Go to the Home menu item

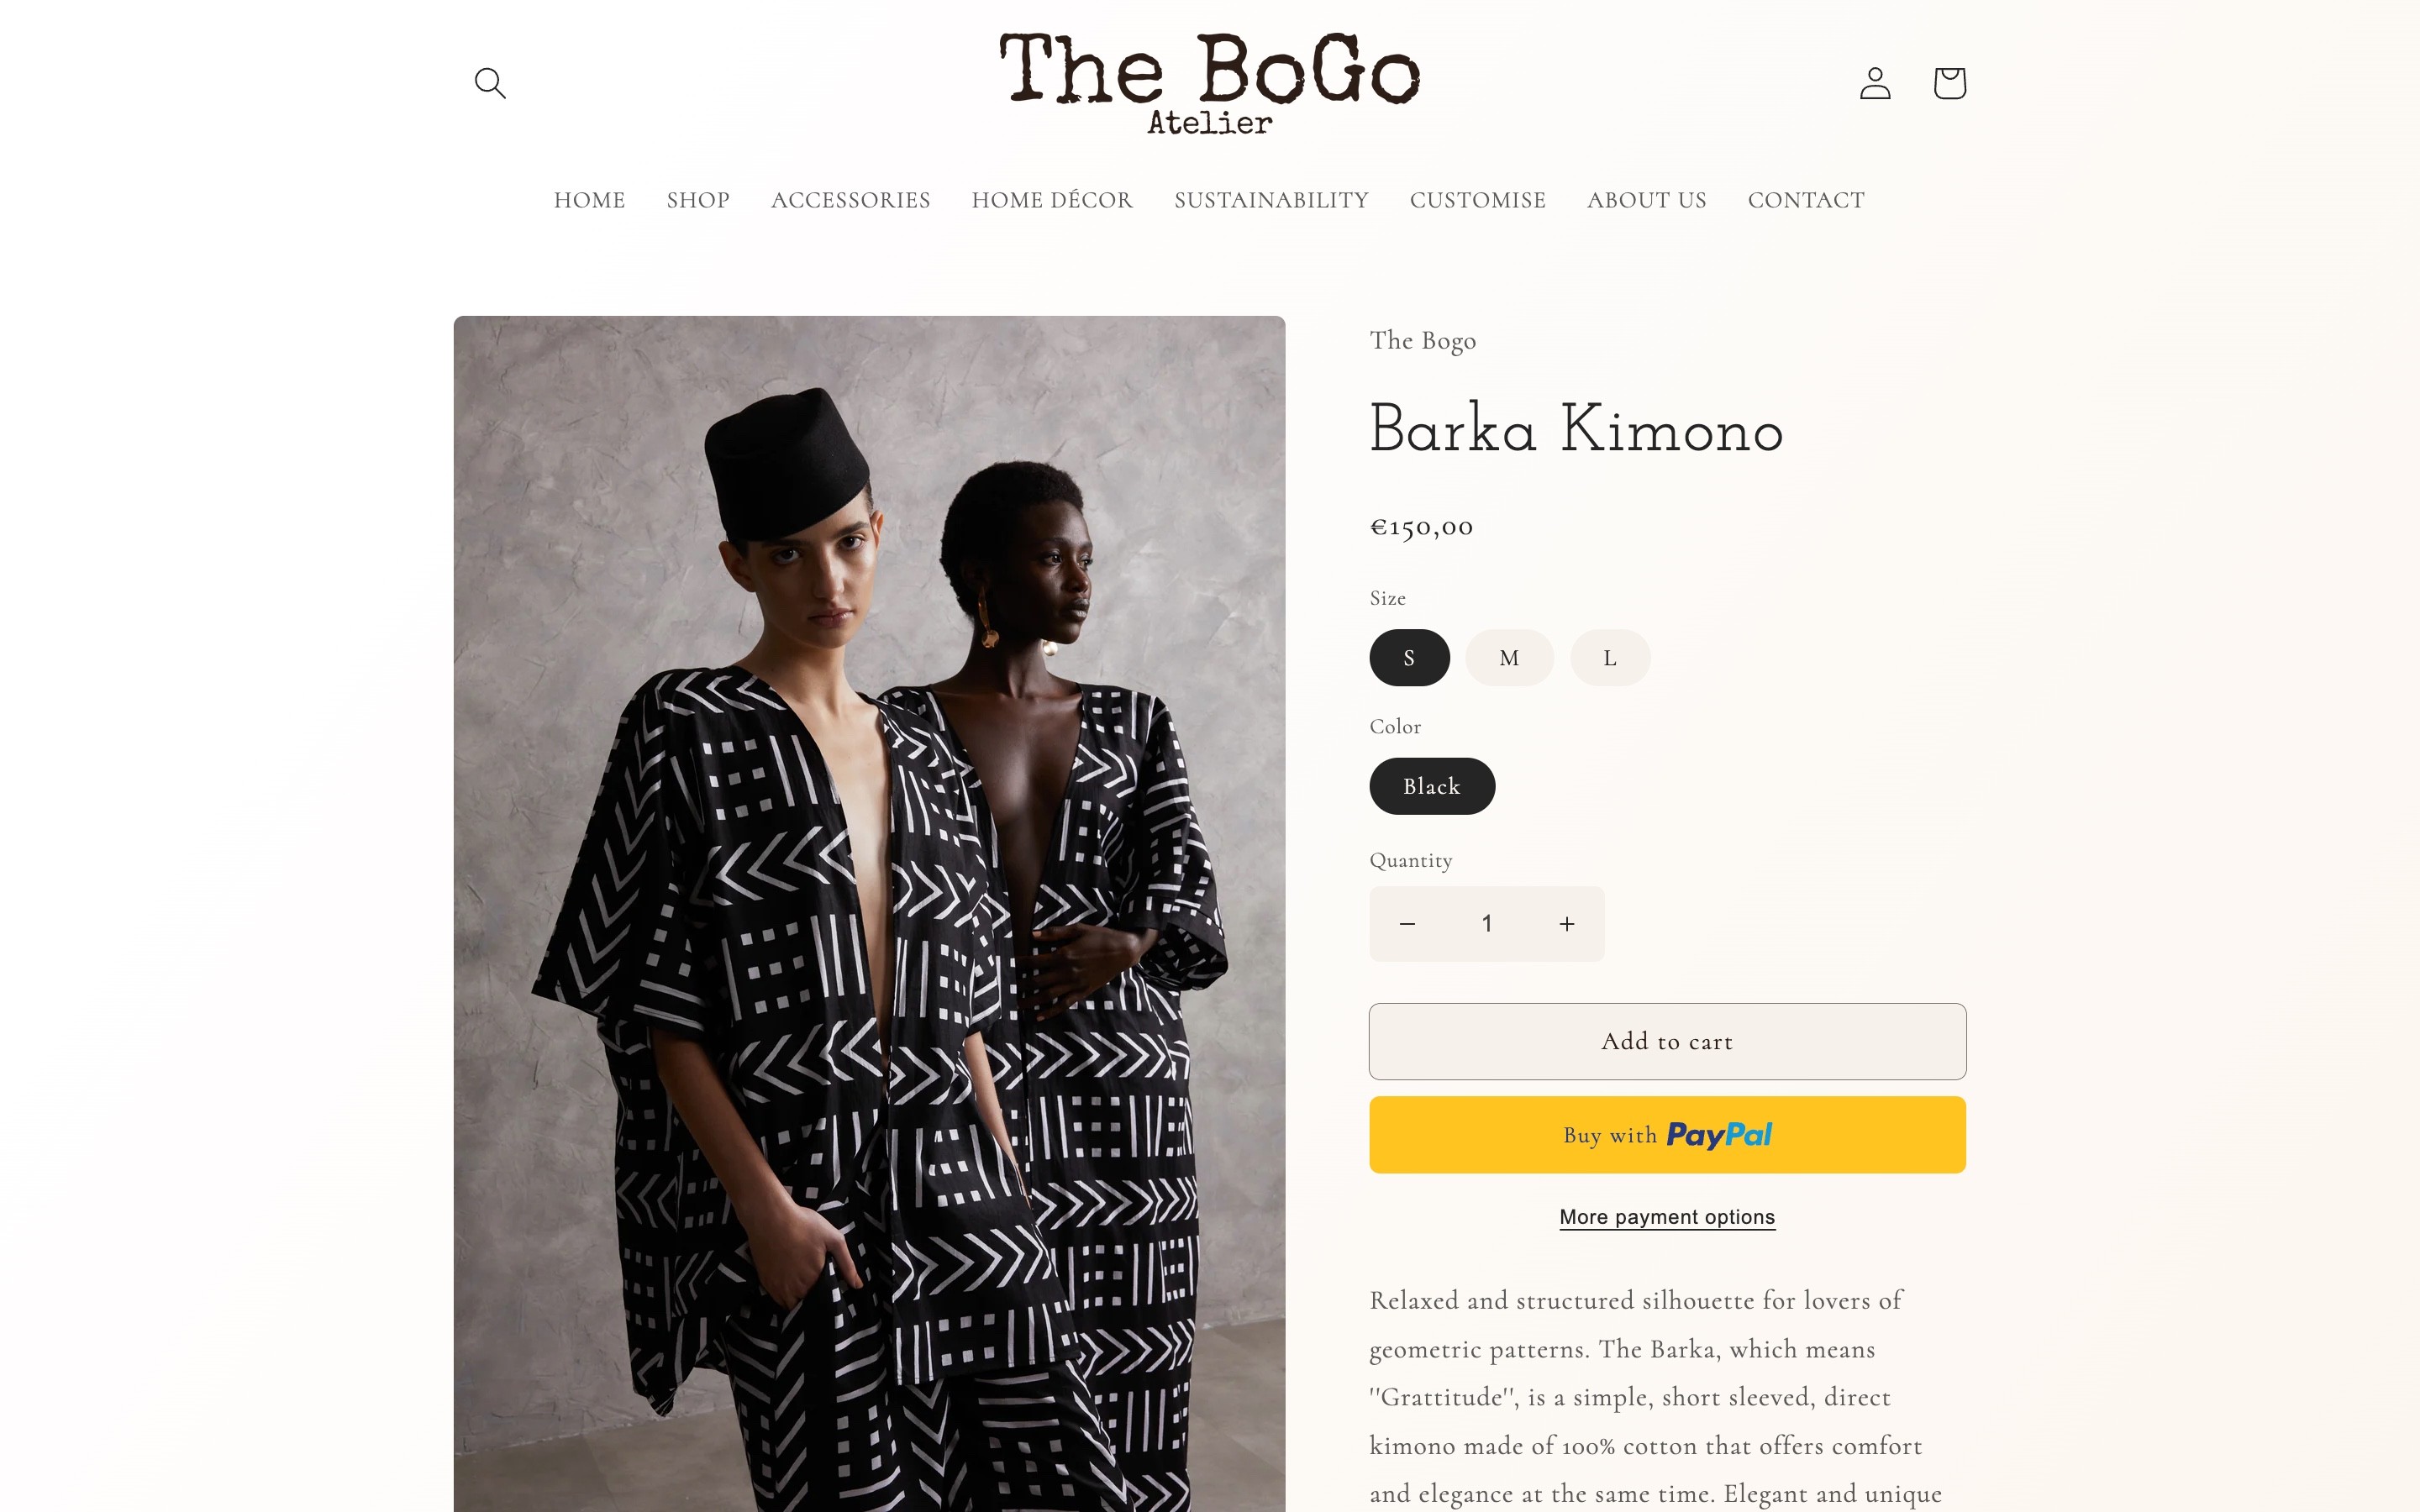(590, 200)
